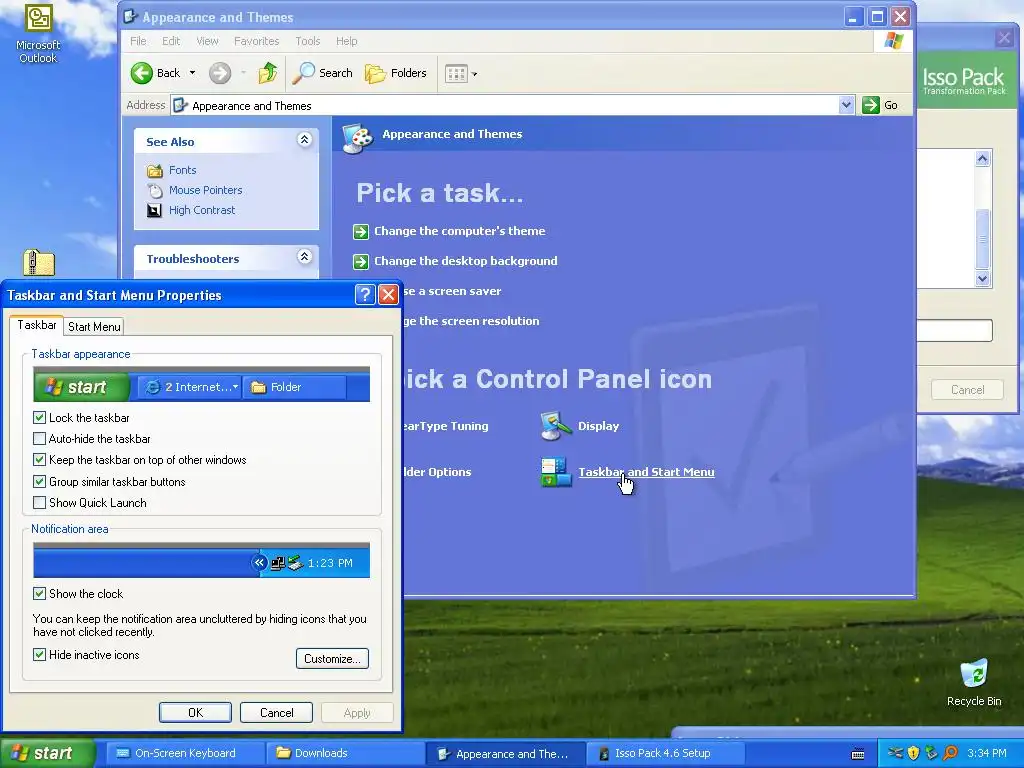Click Change the desktop background link
This screenshot has height=768, width=1024.
466,261
